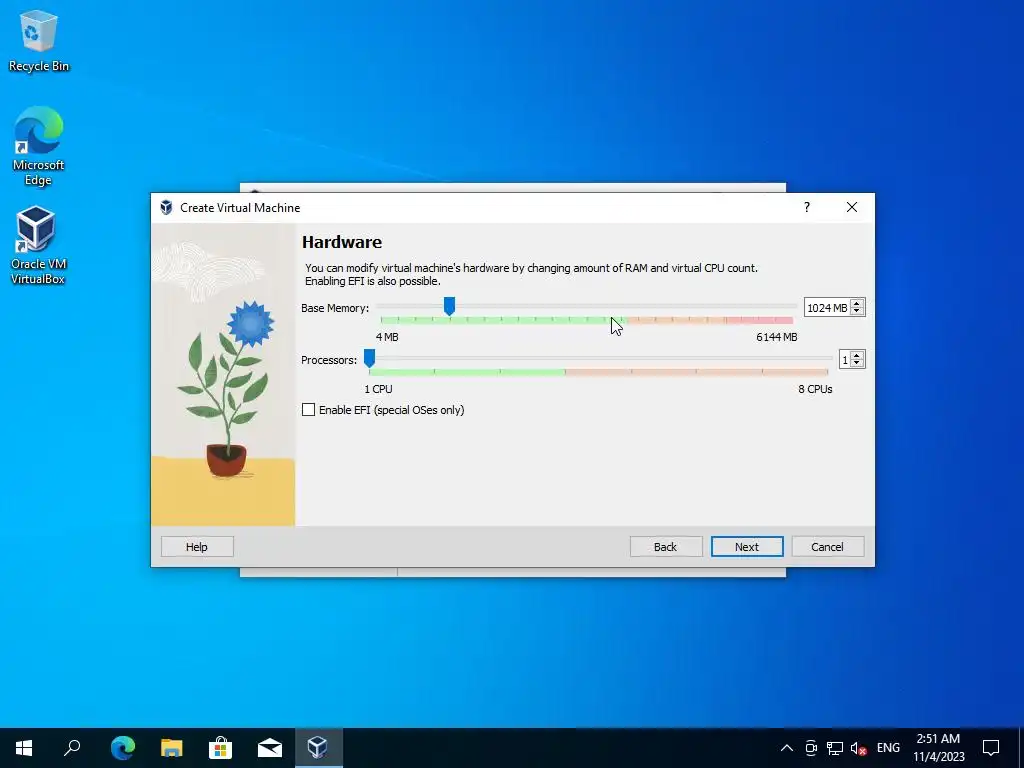Click the Help button

tap(197, 547)
